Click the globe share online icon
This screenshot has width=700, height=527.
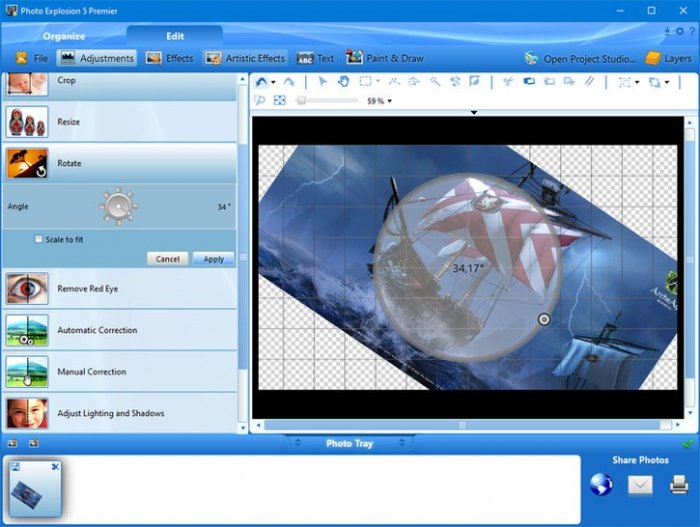[601, 486]
